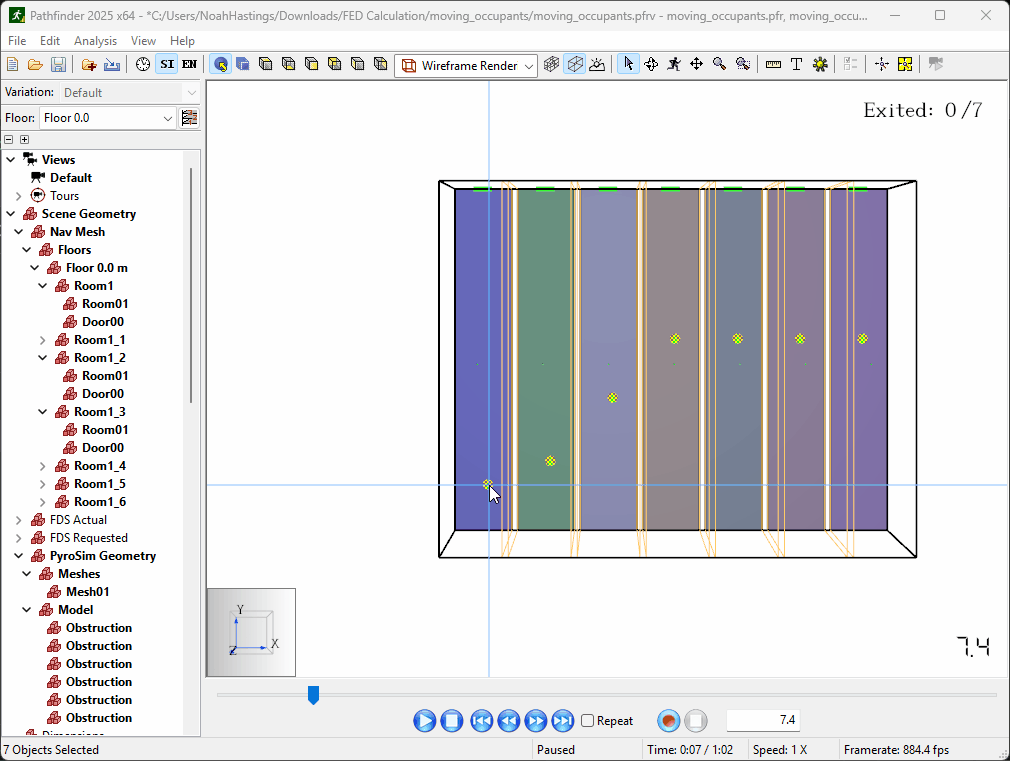Select the measure ruler tool
The image size is (1010, 761).
(x=774, y=64)
